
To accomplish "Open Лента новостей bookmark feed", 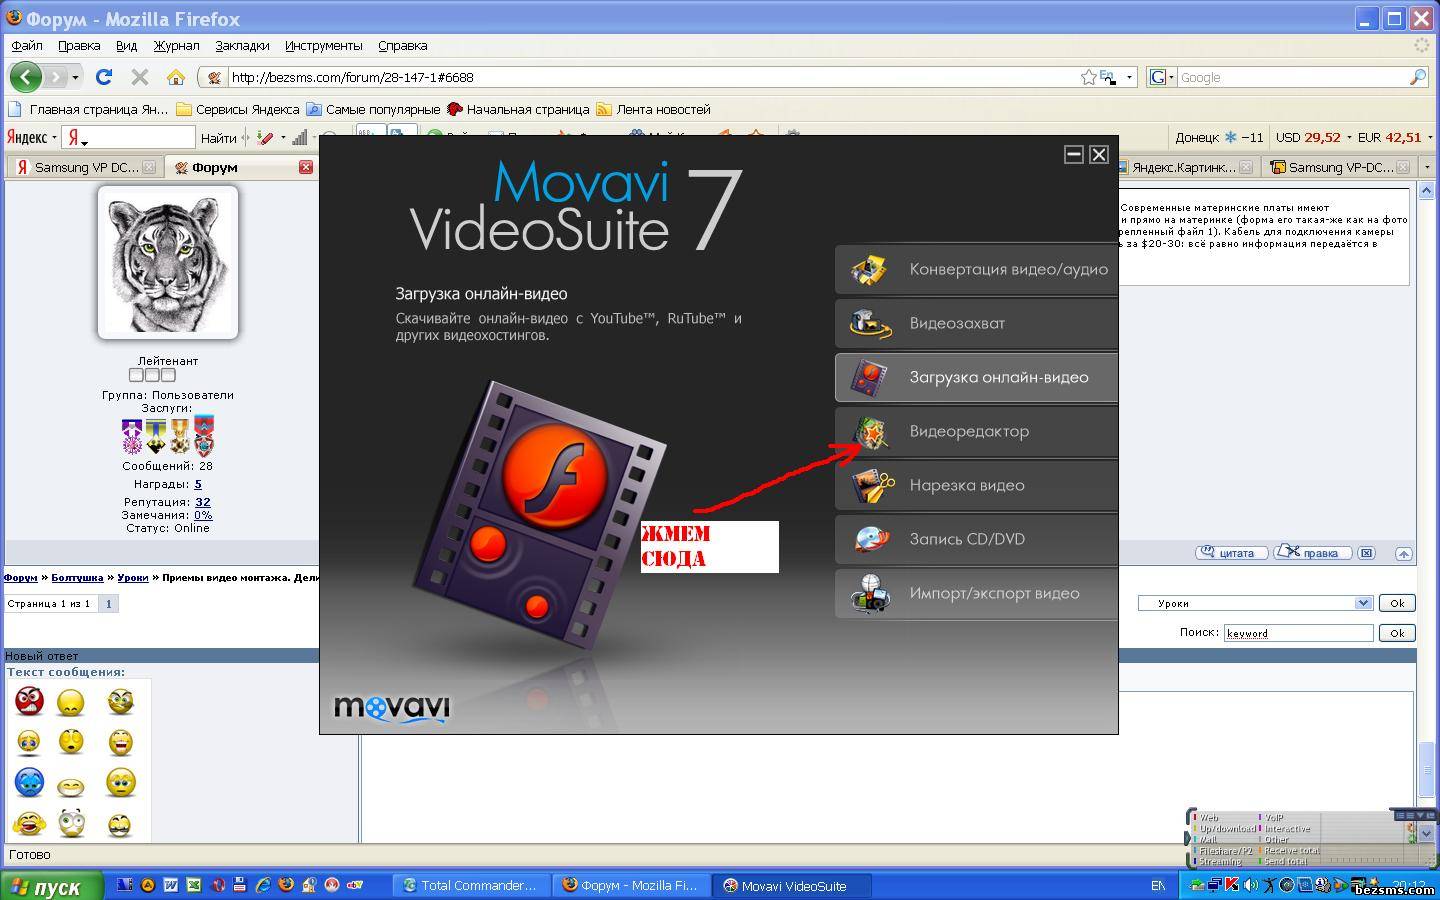I will click(653, 109).
